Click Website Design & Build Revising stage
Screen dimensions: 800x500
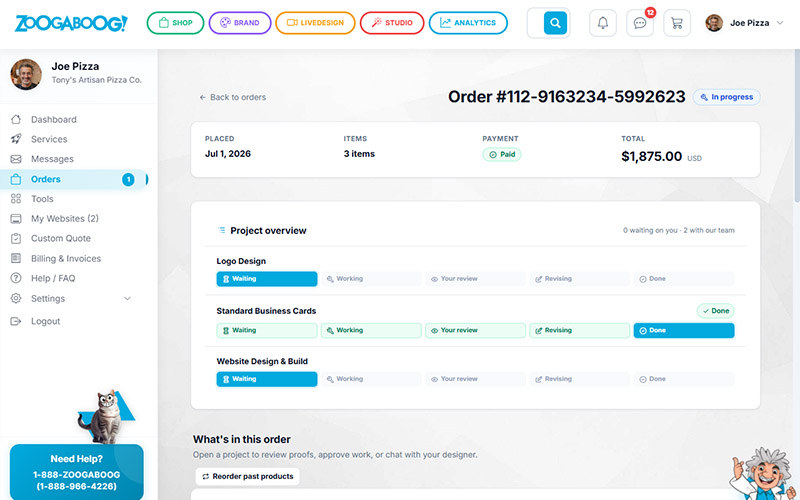pyautogui.click(x=580, y=379)
